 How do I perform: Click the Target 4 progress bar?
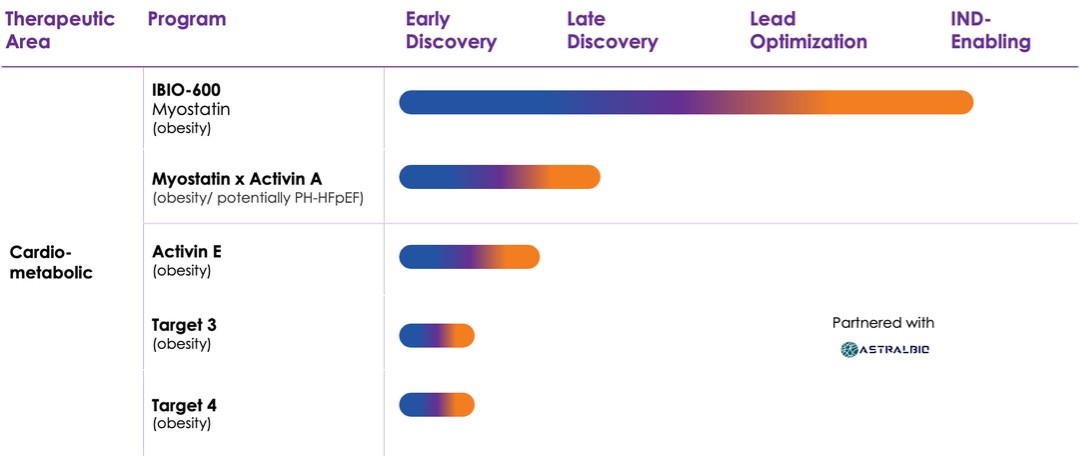coord(436,405)
